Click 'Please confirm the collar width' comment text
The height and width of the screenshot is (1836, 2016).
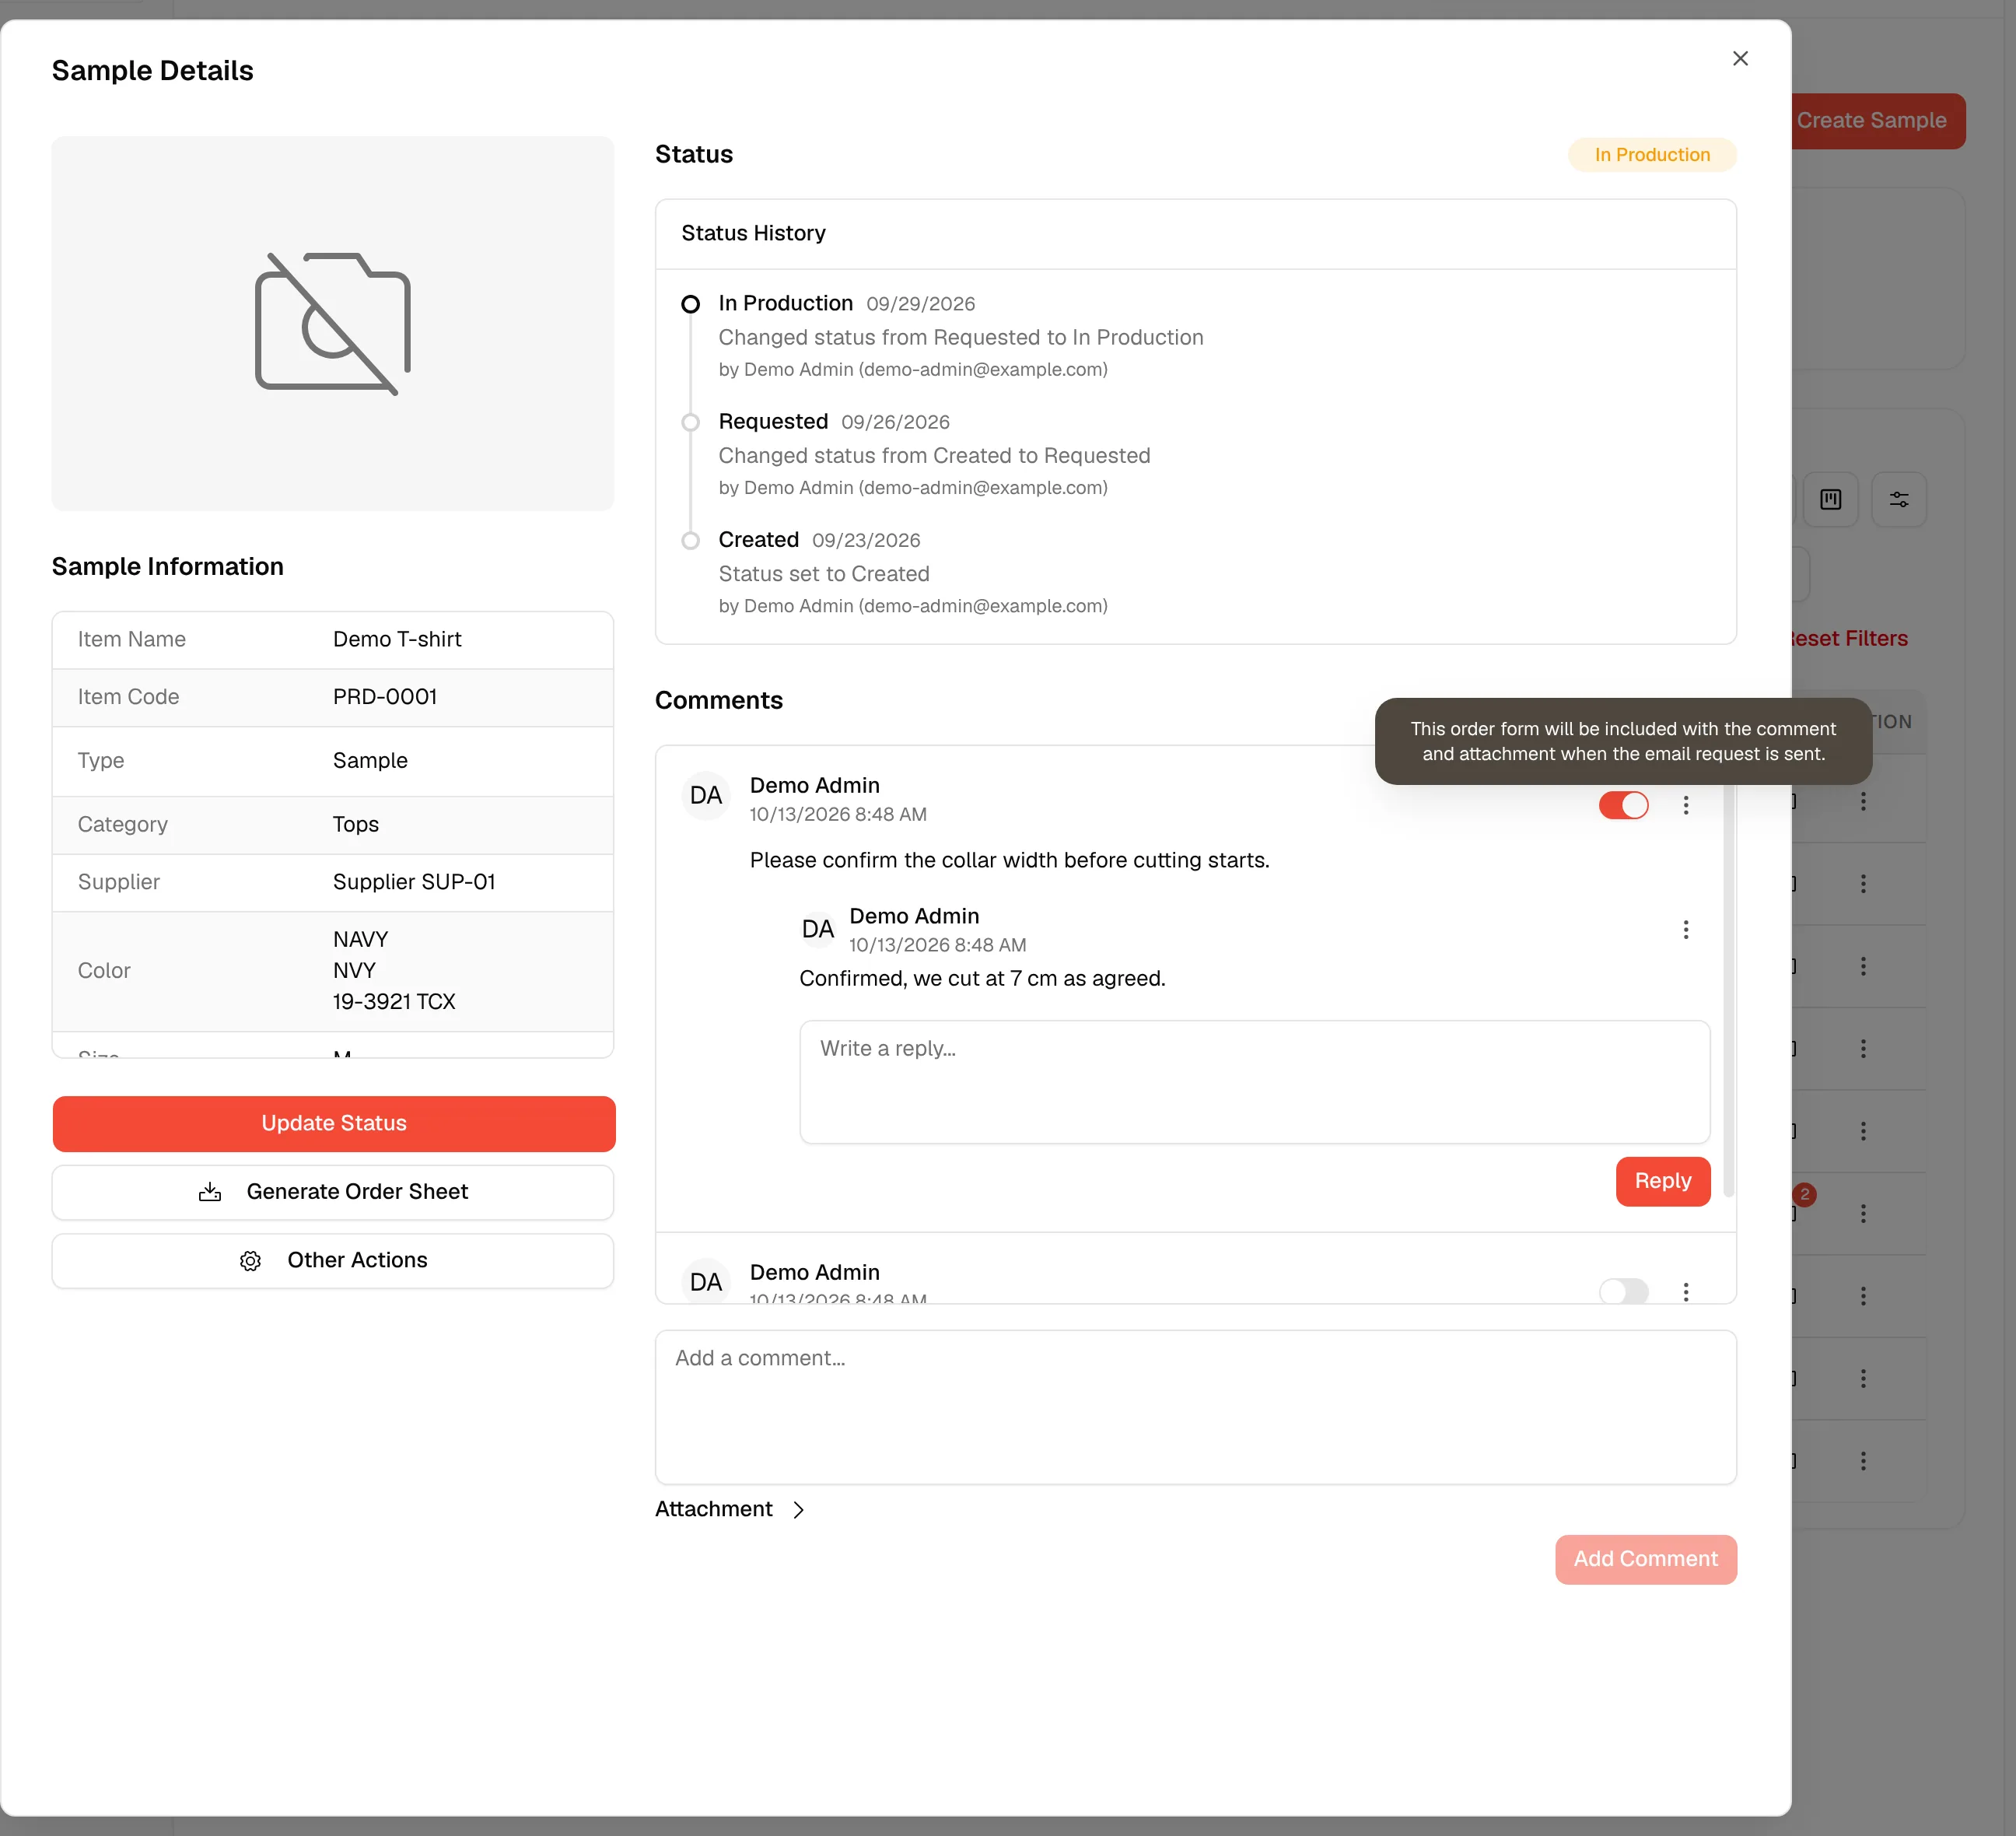pos(1009,860)
